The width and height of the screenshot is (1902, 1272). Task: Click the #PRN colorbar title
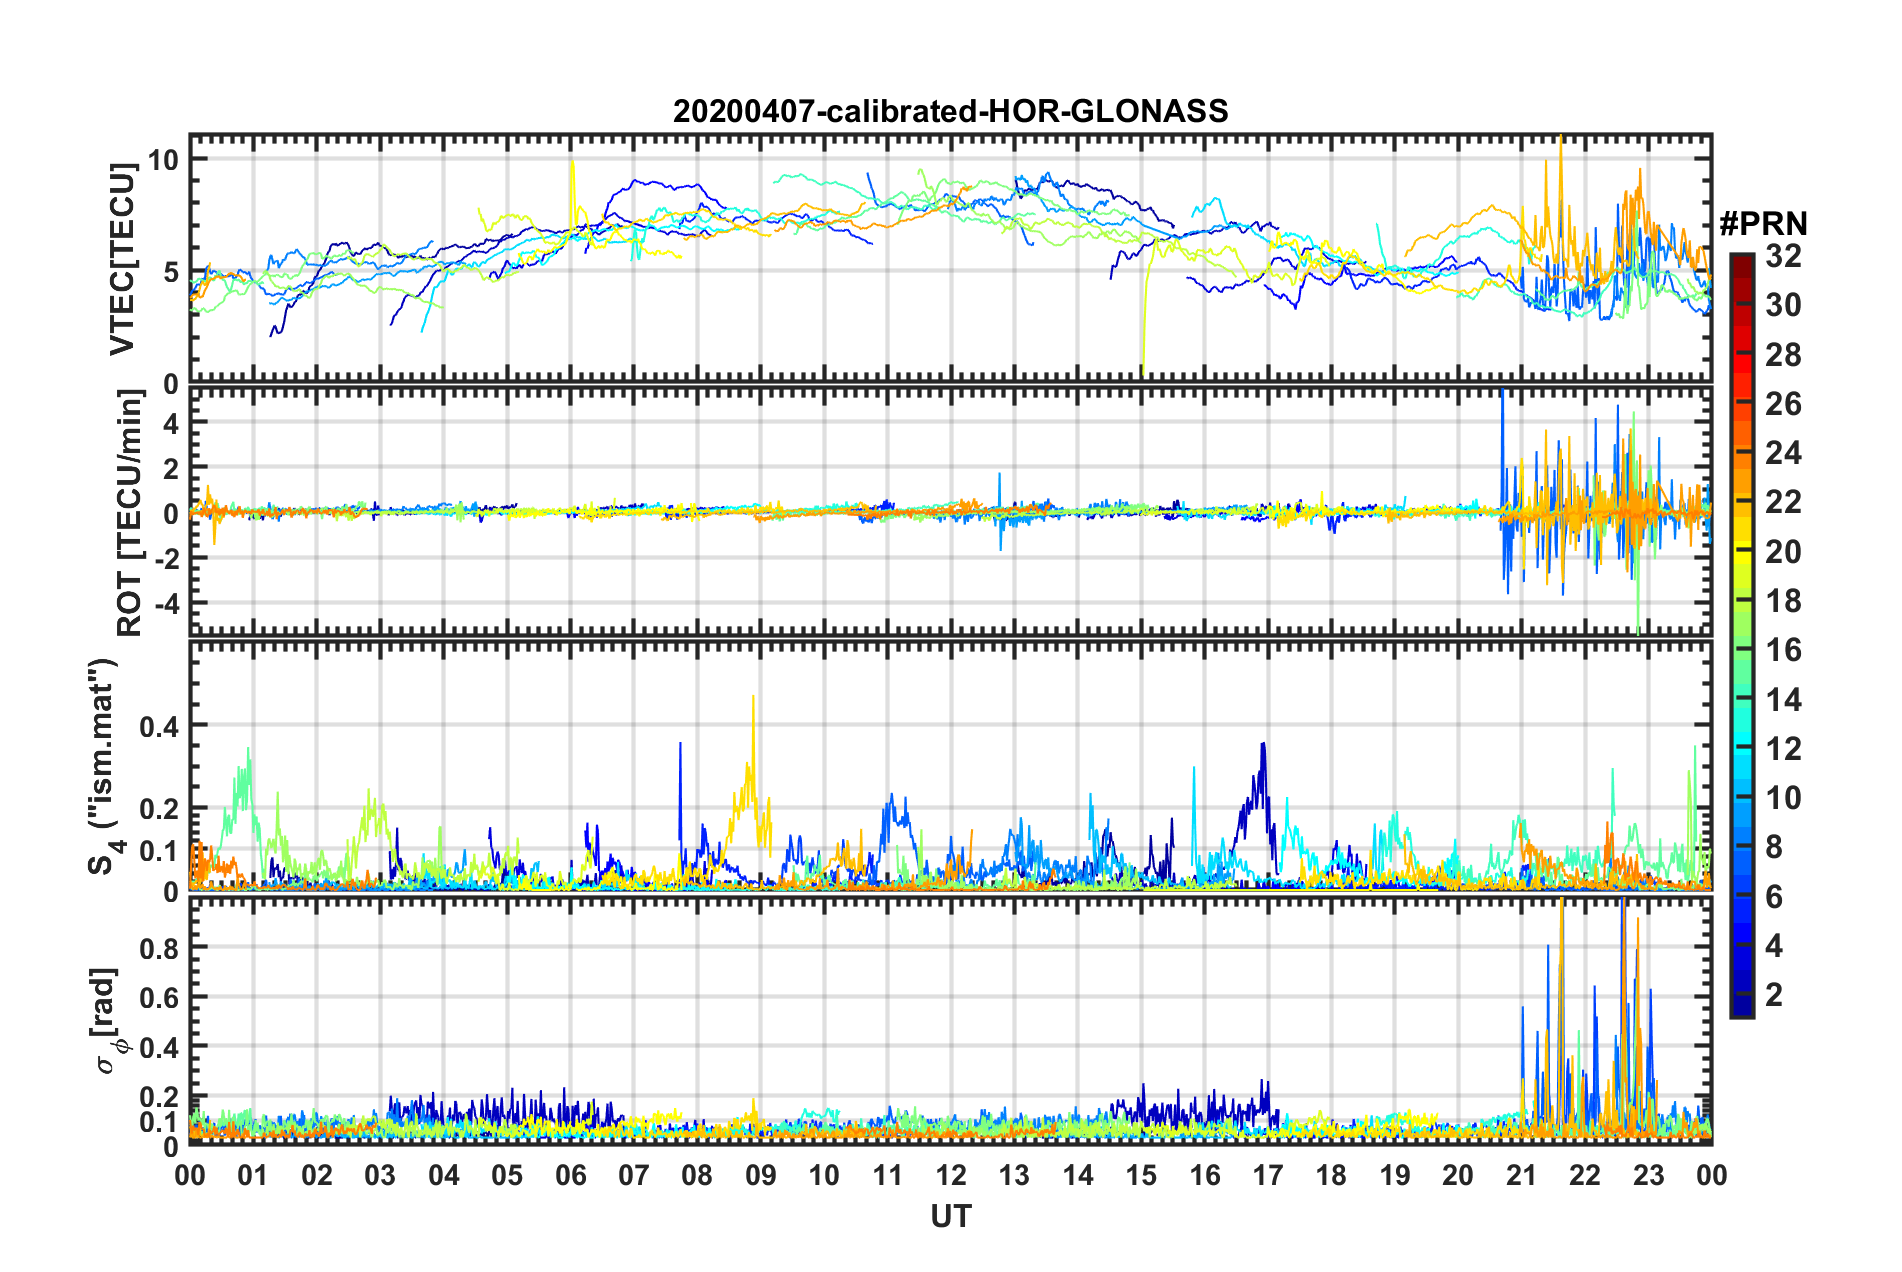tap(1762, 224)
